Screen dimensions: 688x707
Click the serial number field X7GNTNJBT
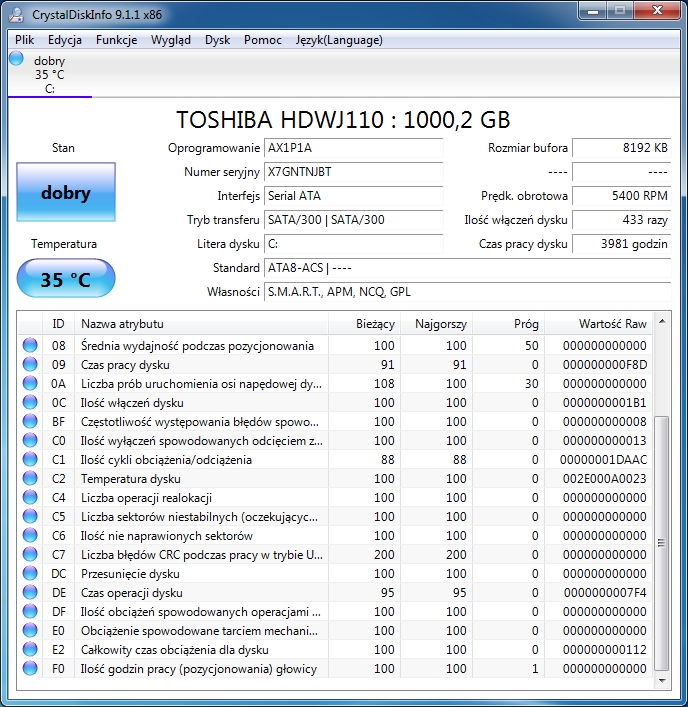(353, 172)
